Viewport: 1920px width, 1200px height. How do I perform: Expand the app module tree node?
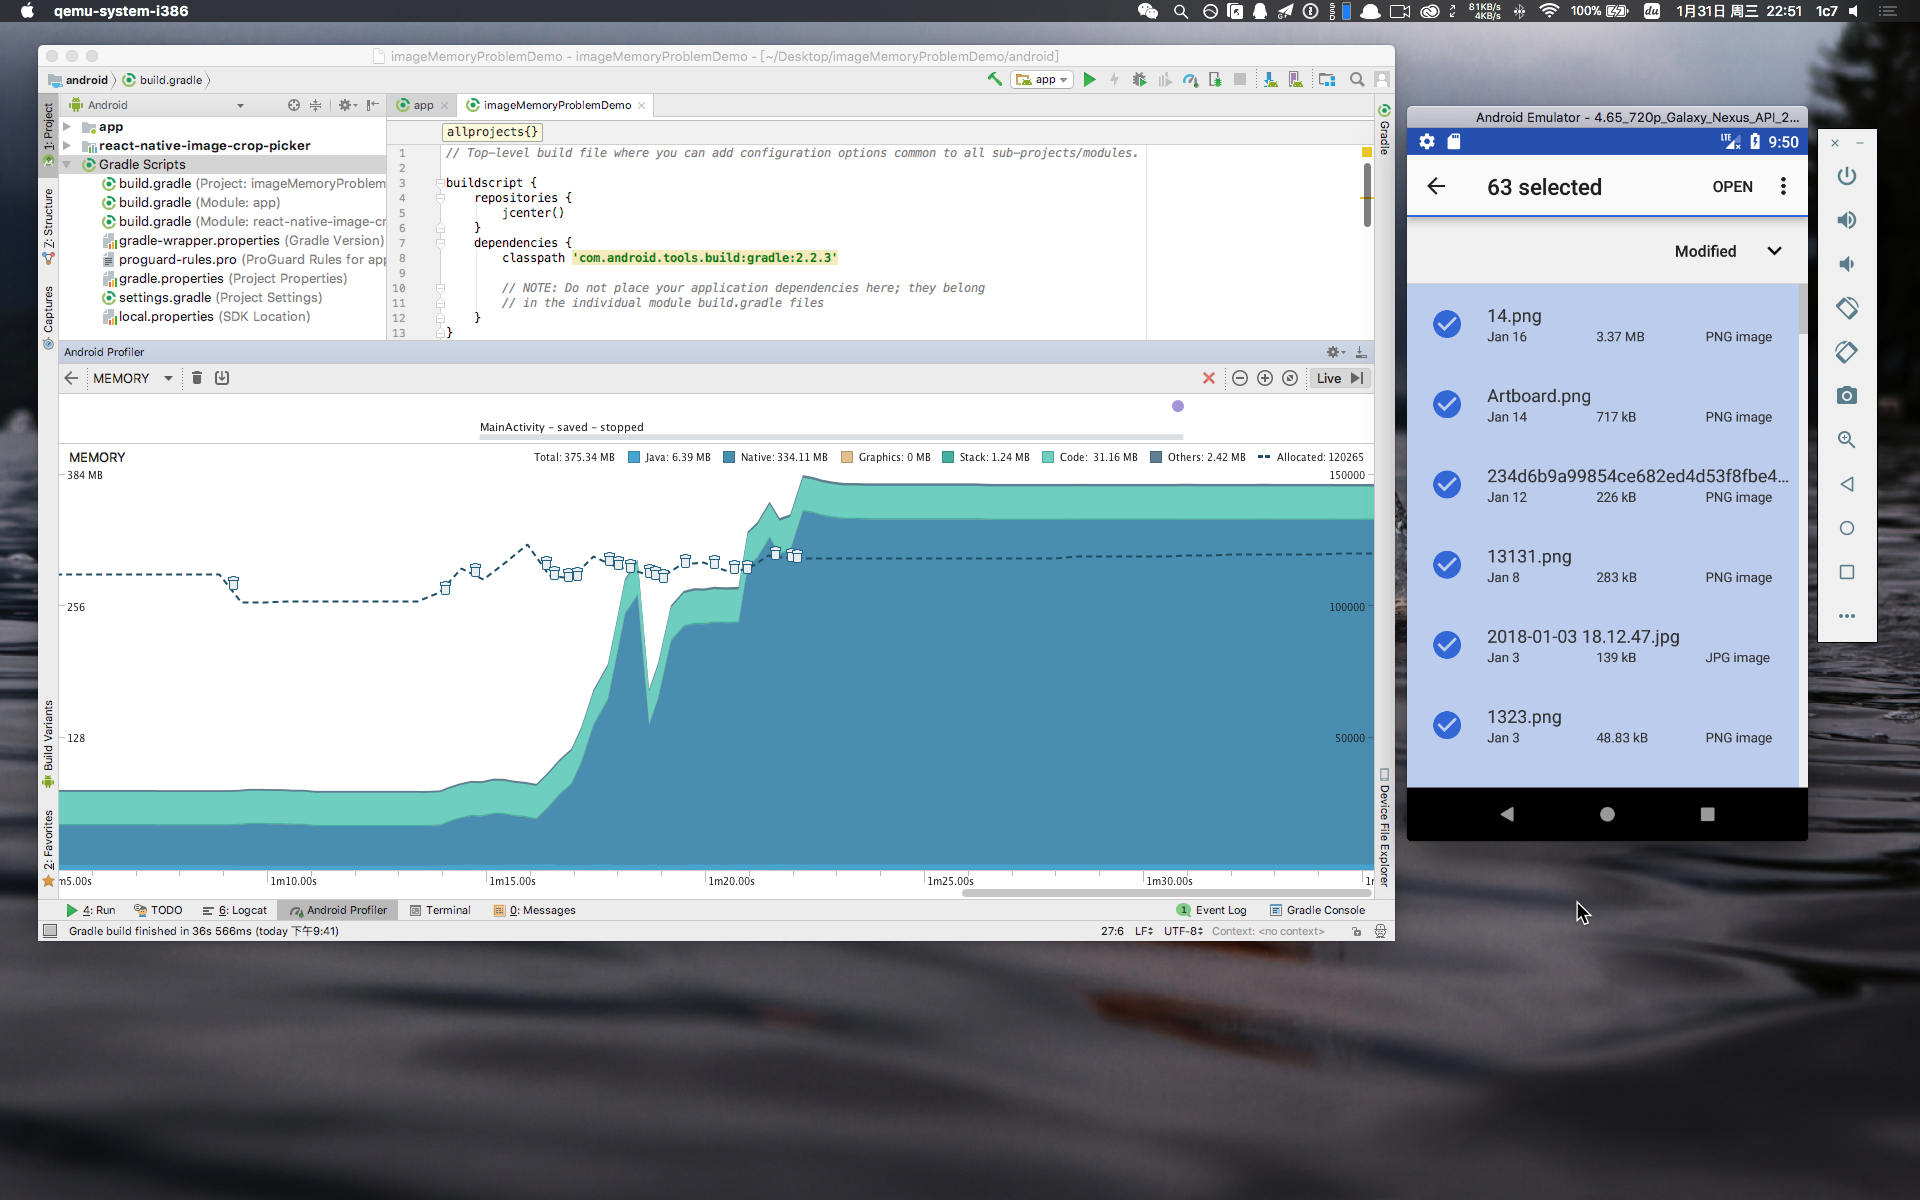(67, 127)
